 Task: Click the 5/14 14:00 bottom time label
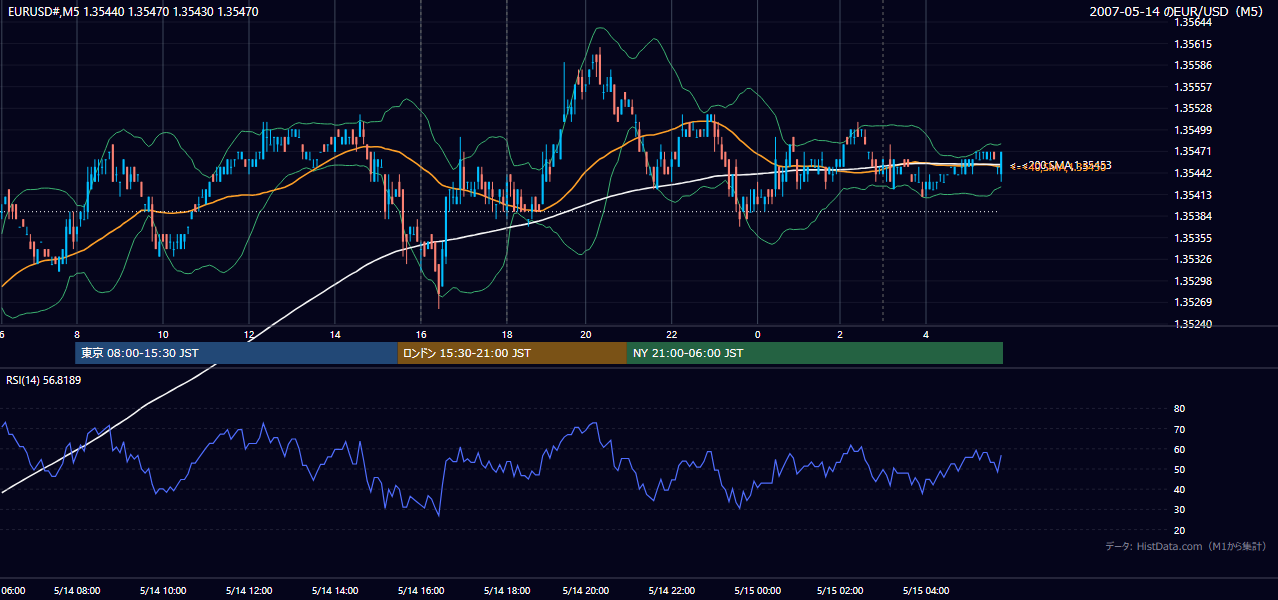point(335,591)
